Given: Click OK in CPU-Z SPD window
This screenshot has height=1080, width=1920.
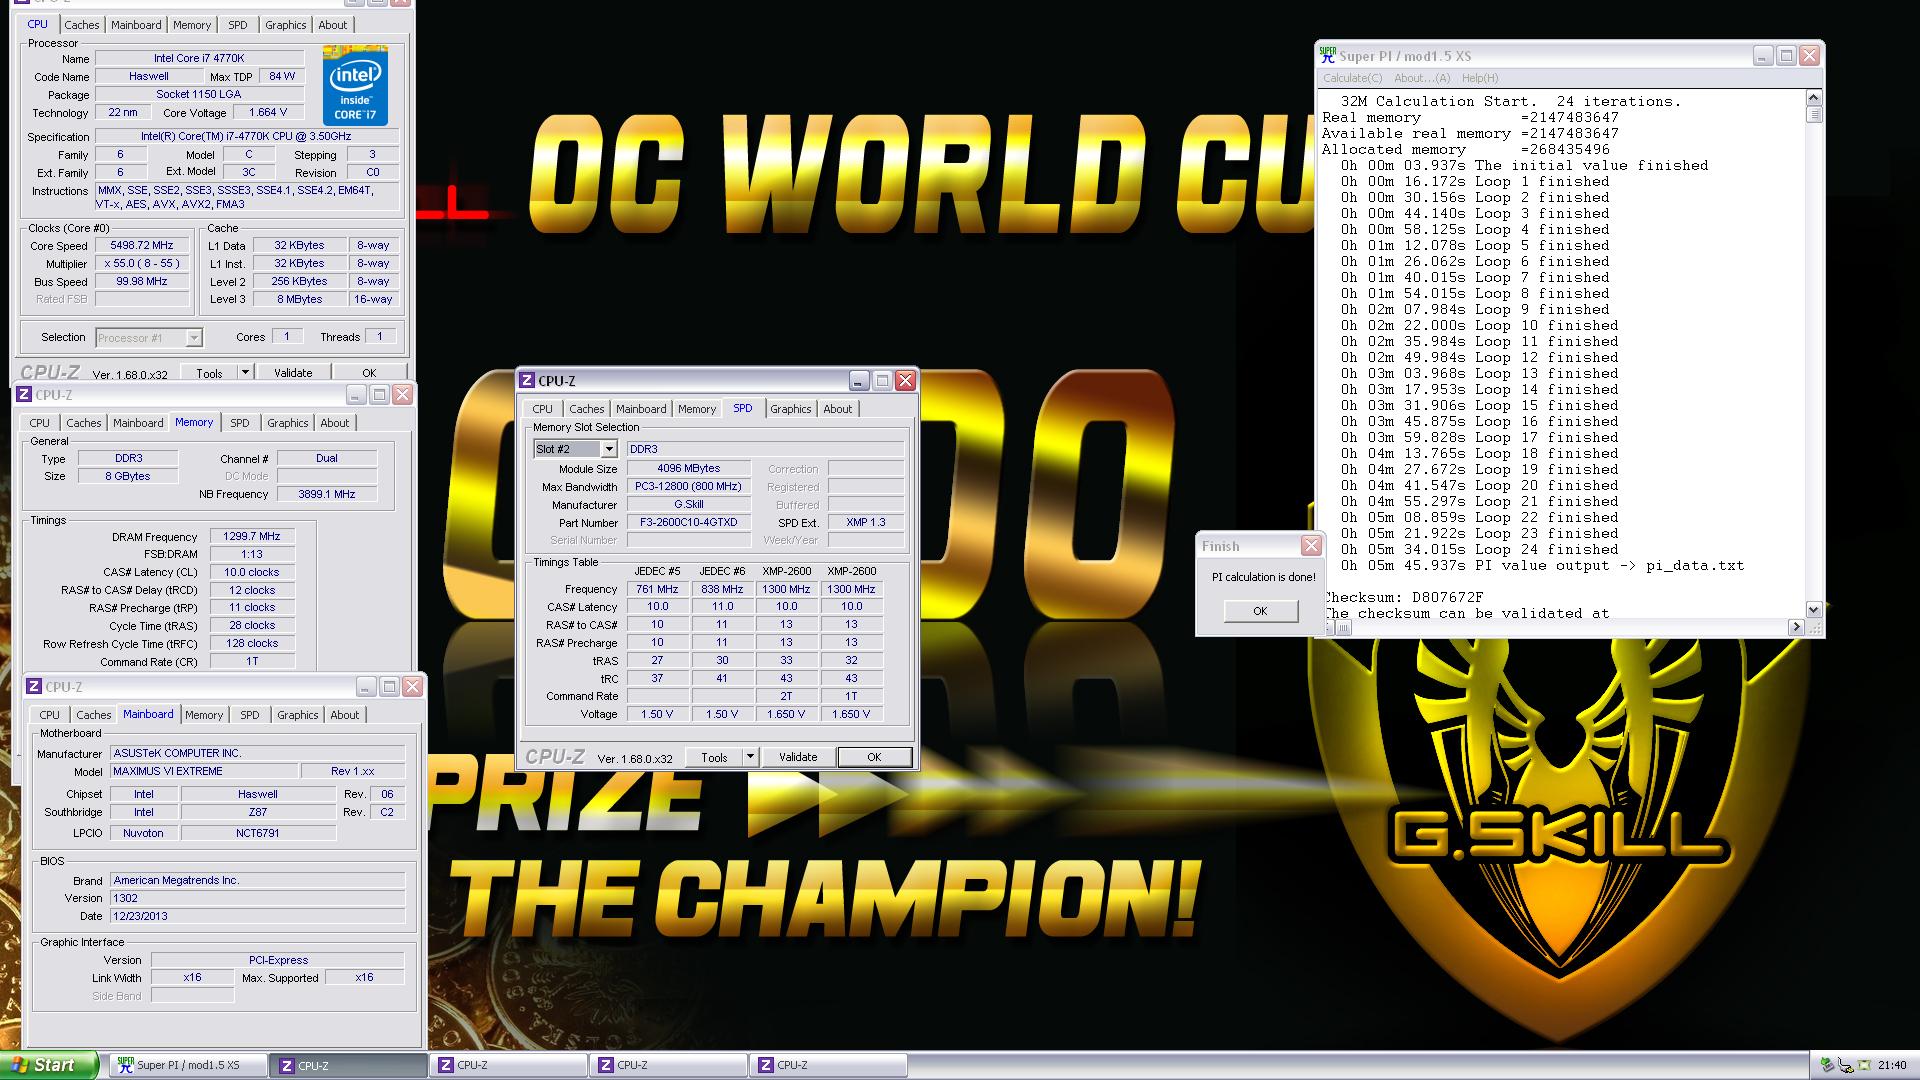Looking at the screenshot, I should point(874,757).
